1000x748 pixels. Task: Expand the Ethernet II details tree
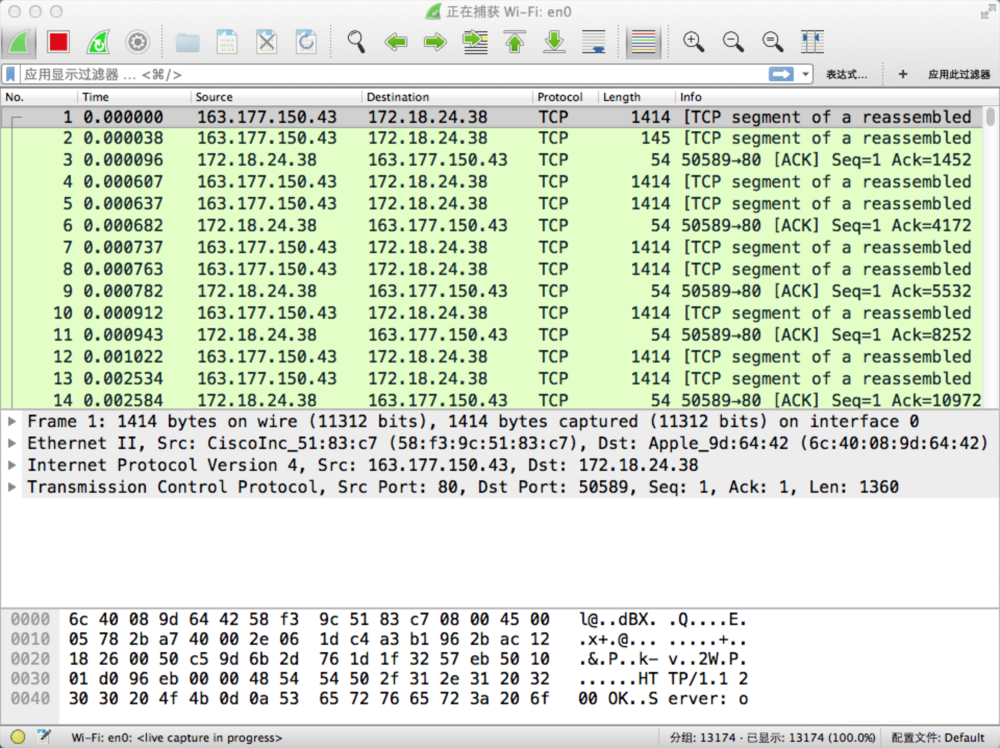[x=11, y=443]
